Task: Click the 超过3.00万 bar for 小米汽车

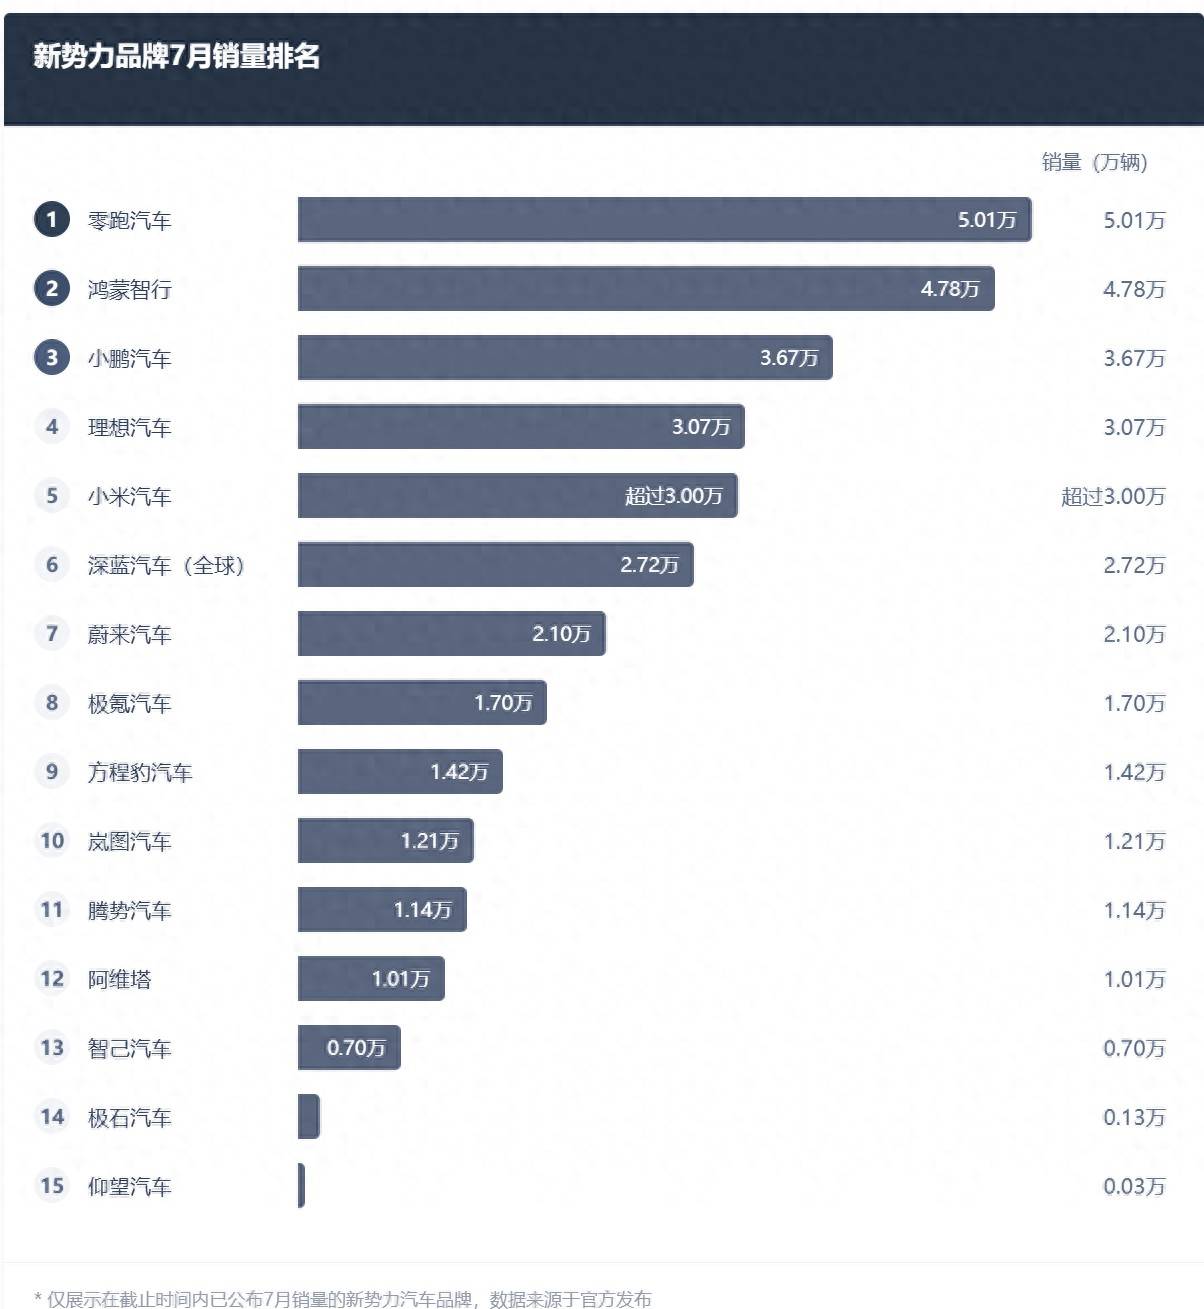Action: (517, 495)
